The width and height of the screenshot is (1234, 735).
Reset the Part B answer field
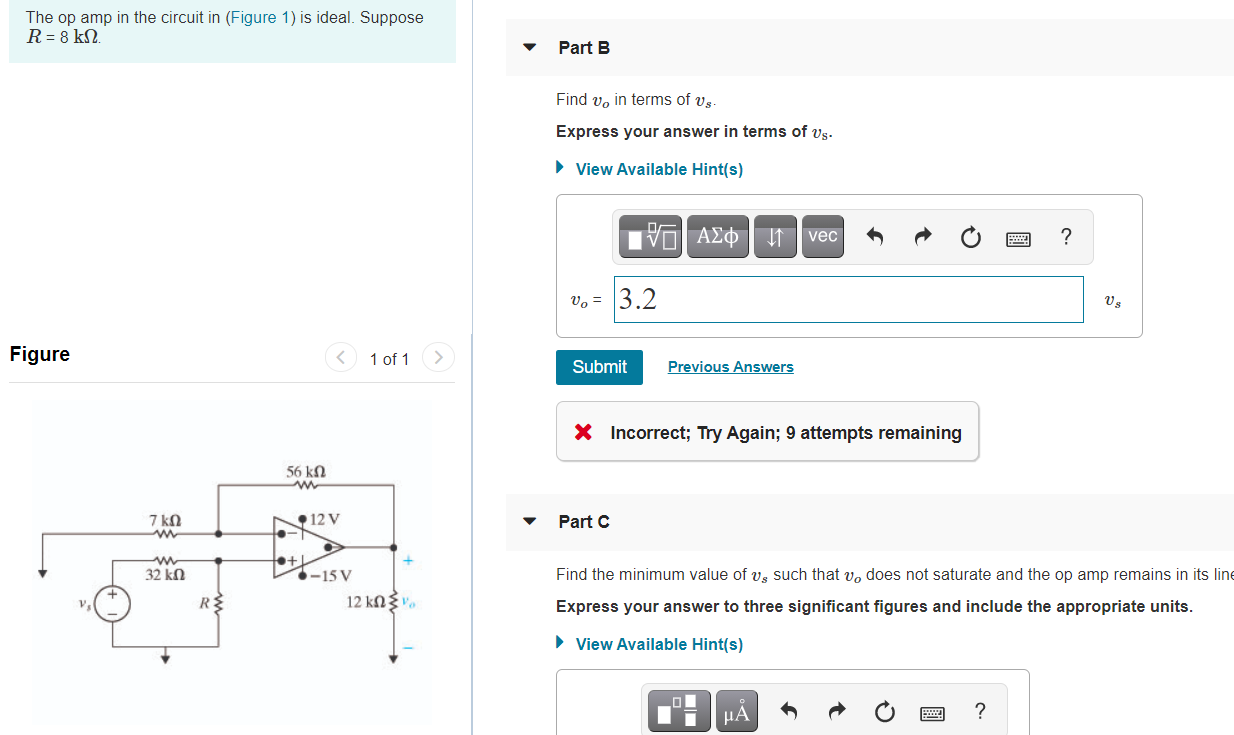970,236
